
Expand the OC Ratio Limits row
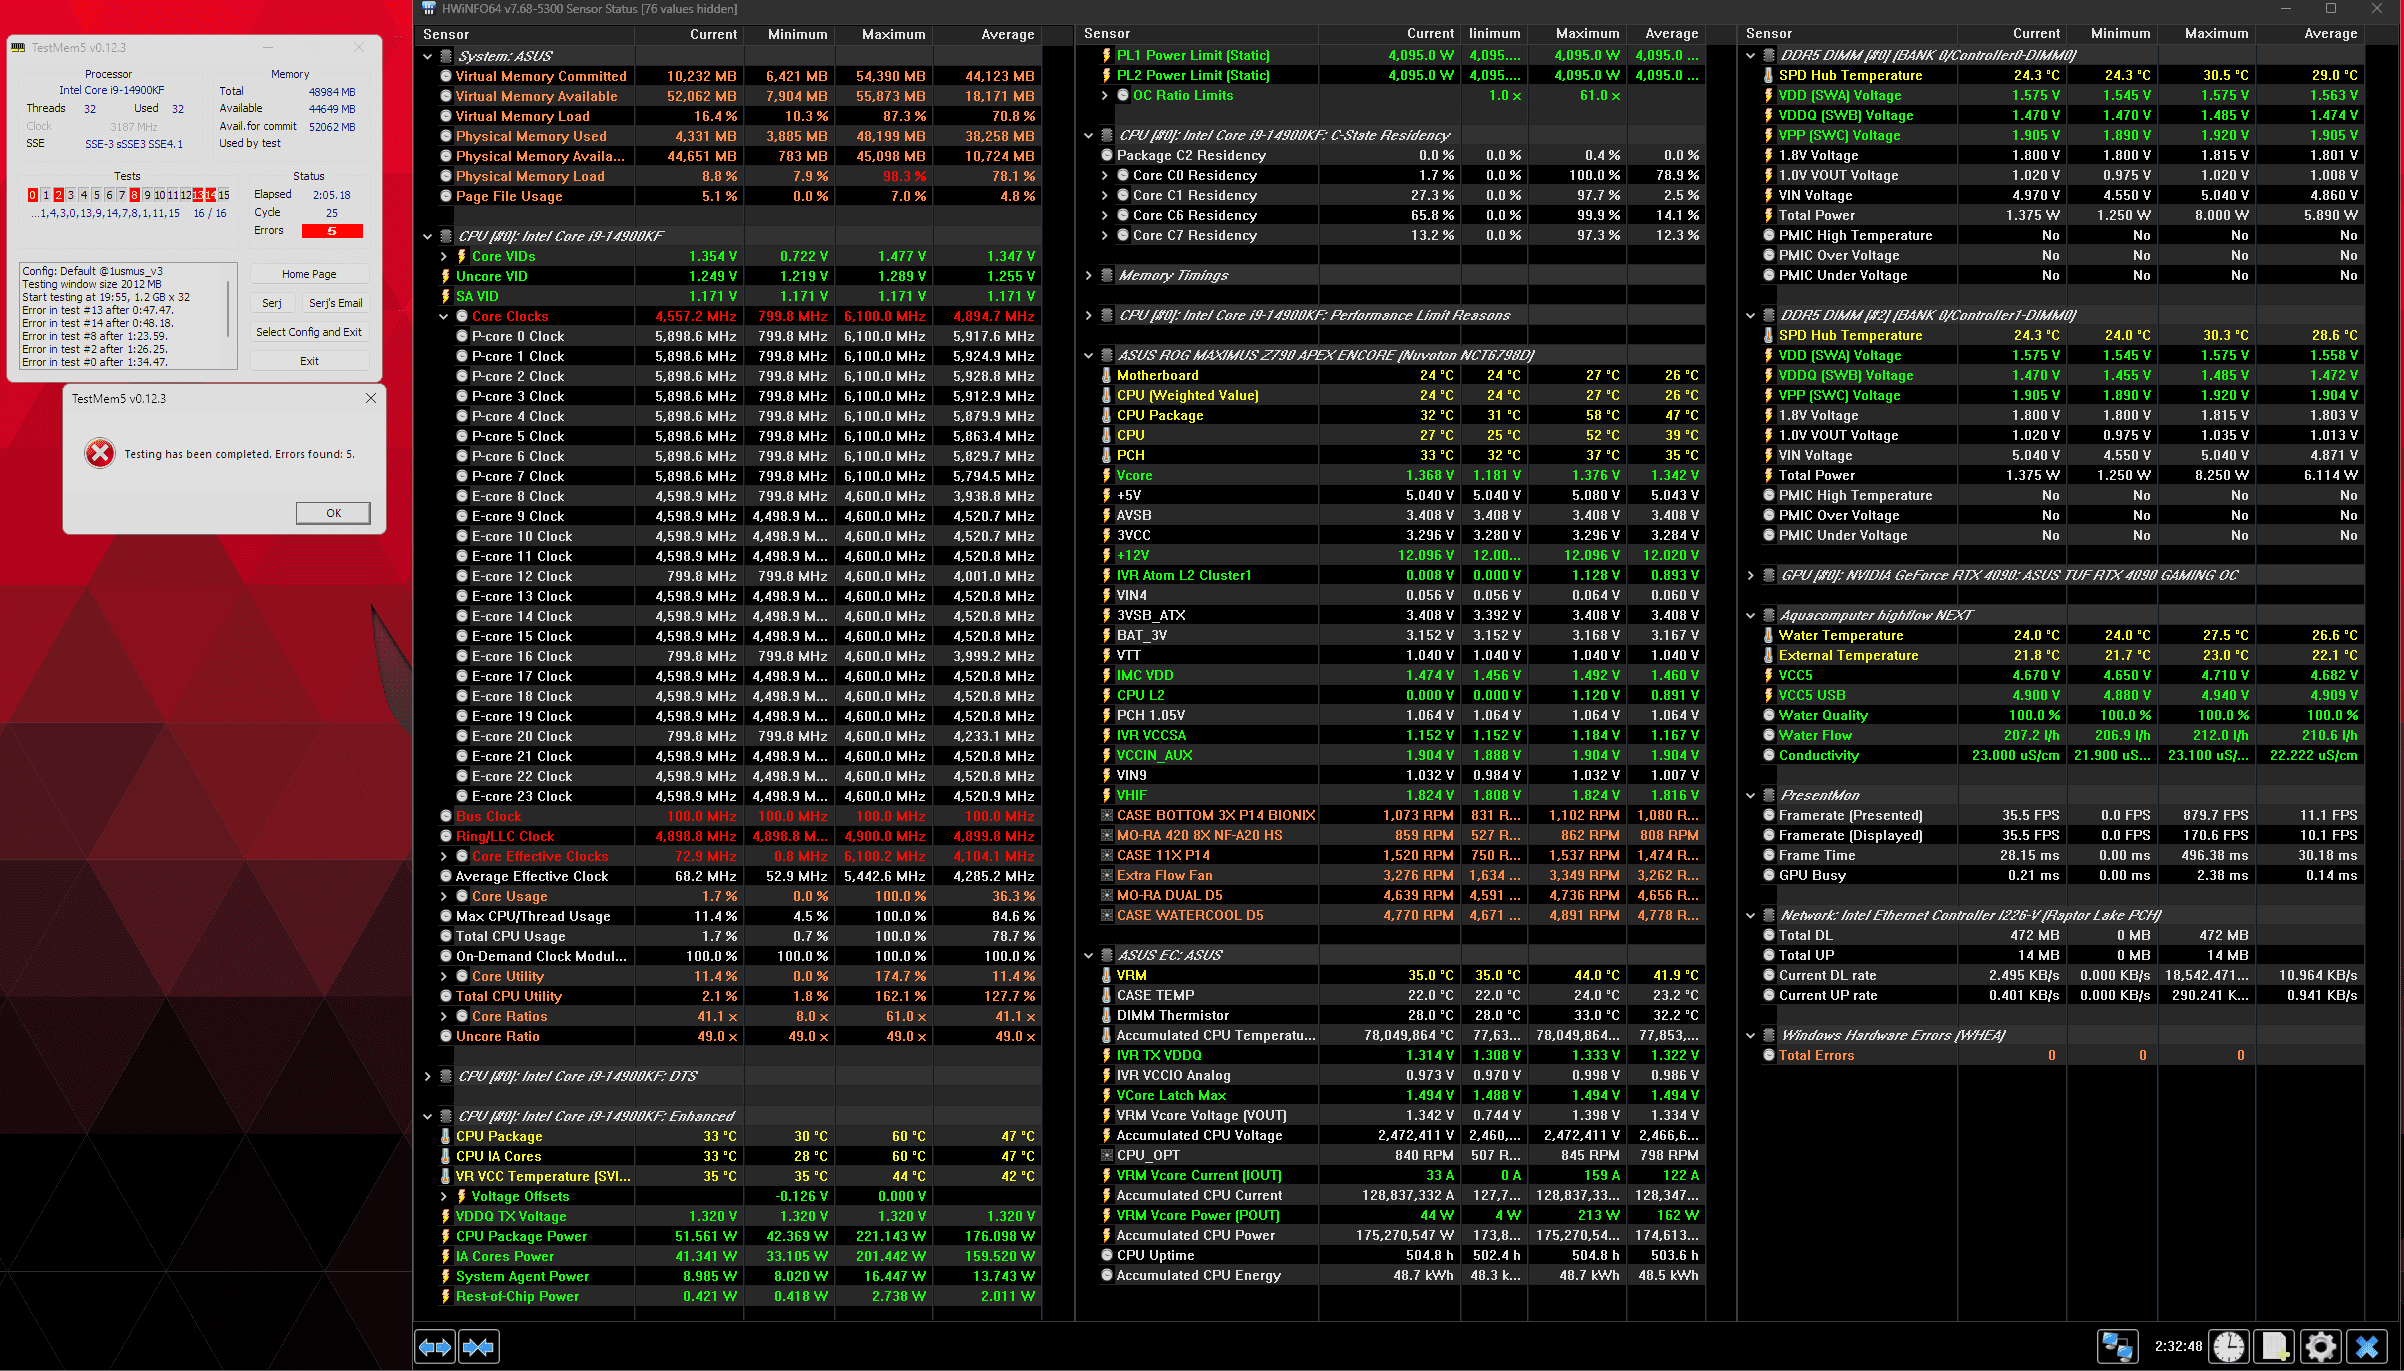click(x=1105, y=95)
